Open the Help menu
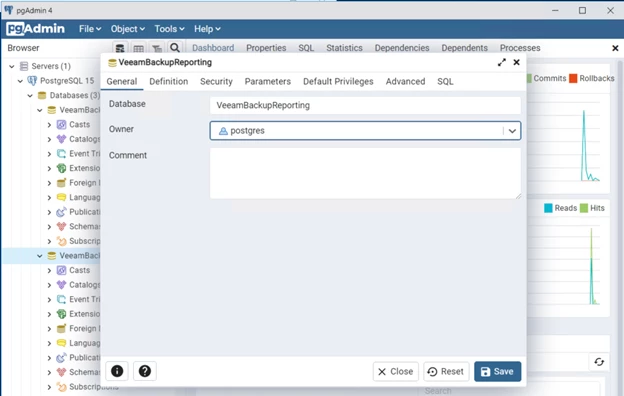Viewport: 624px width, 396px height. tap(207, 29)
